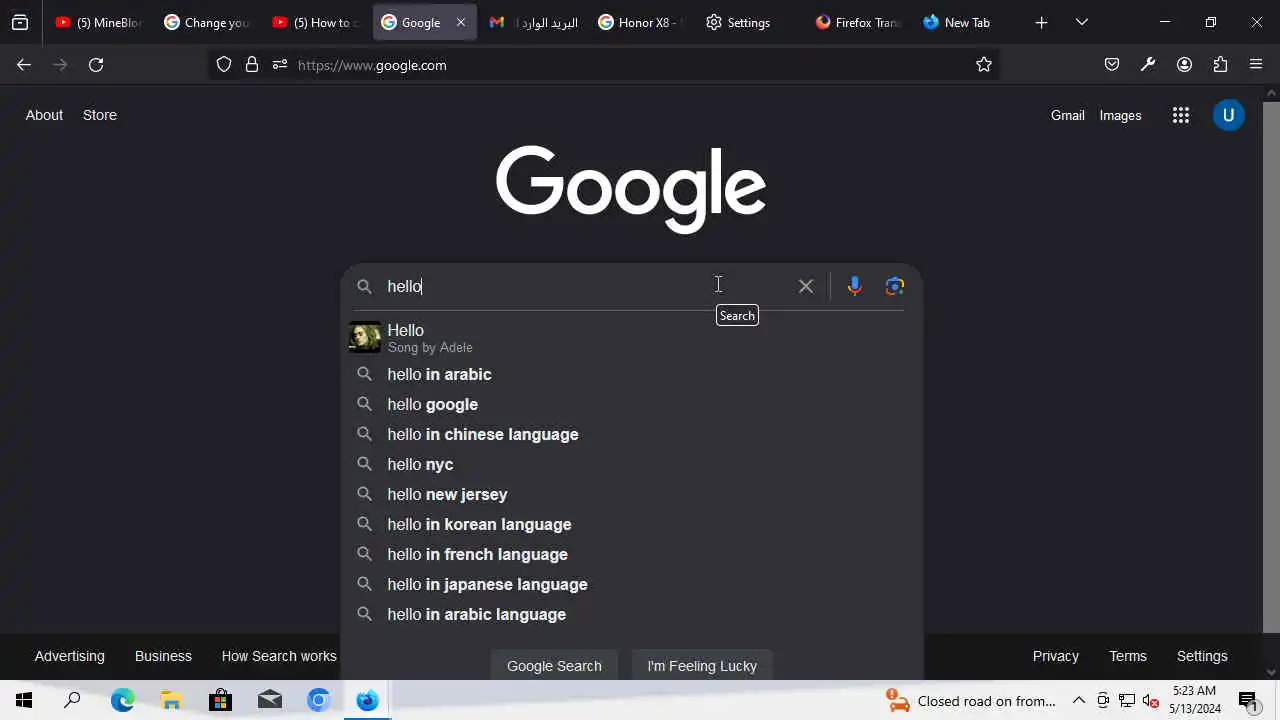The width and height of the screenshot is (1280, 720).
Task: Choose suggestion hello in chinese language
Action: point(631,434)
